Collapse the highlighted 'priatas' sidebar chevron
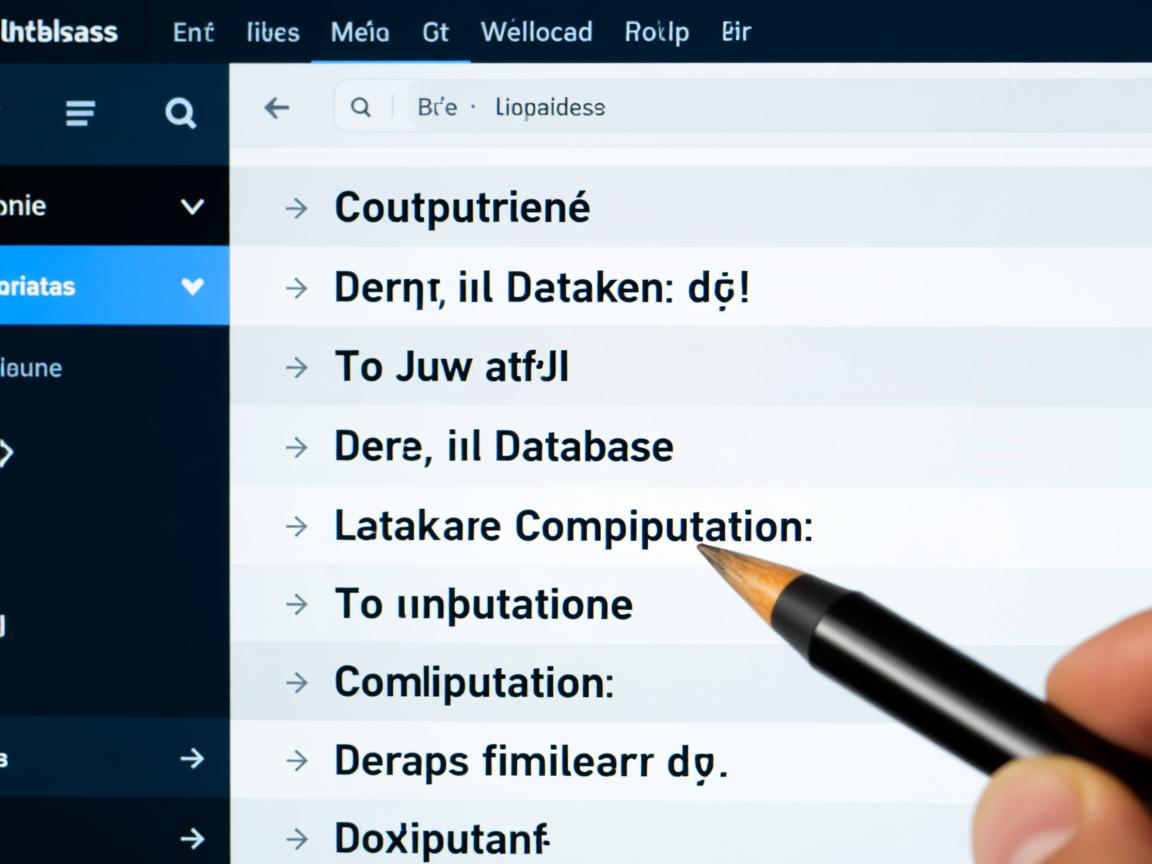The width and height of the screenshot is (1152, 864). point(191,287)
